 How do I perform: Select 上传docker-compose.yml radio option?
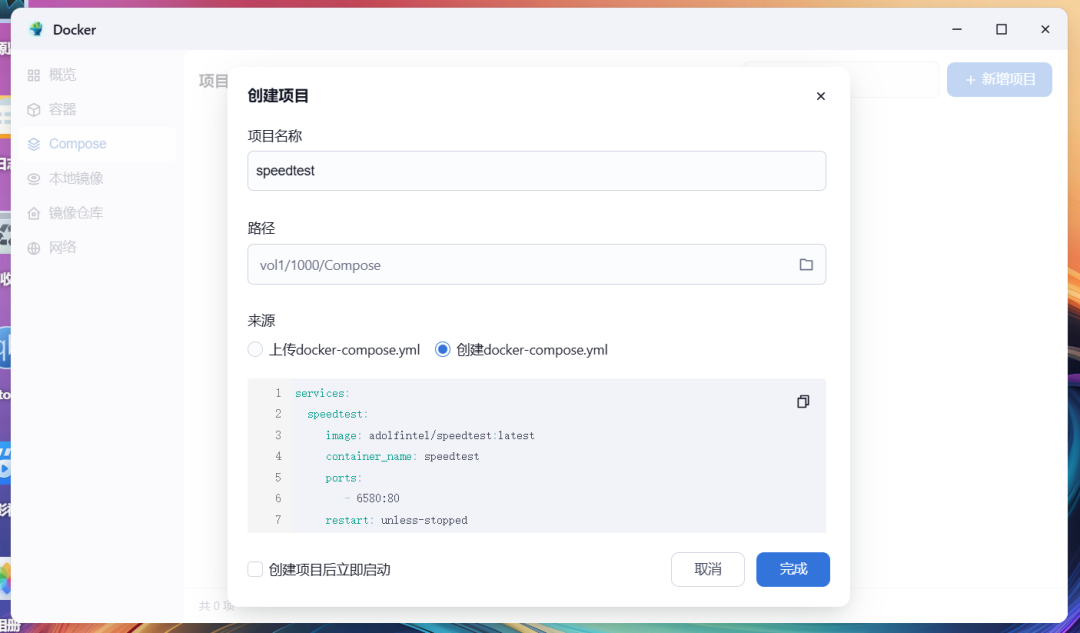click(x=255, y=349)
